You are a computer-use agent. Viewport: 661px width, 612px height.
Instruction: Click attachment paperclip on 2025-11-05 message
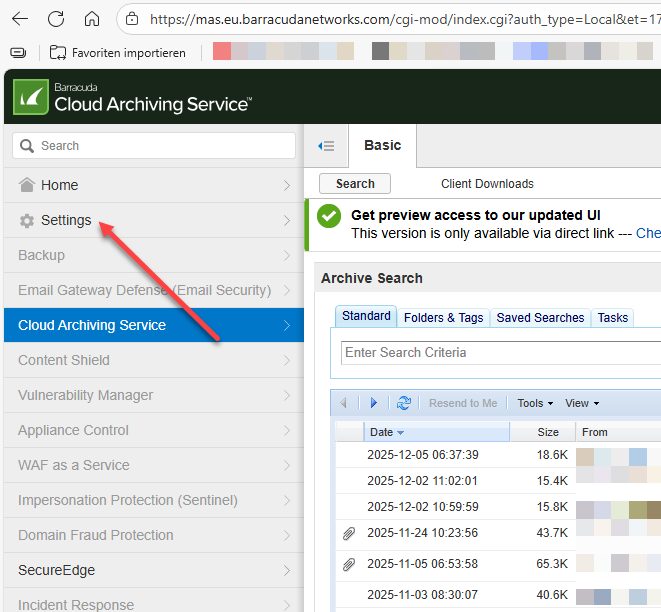click(x=349, y=564)
